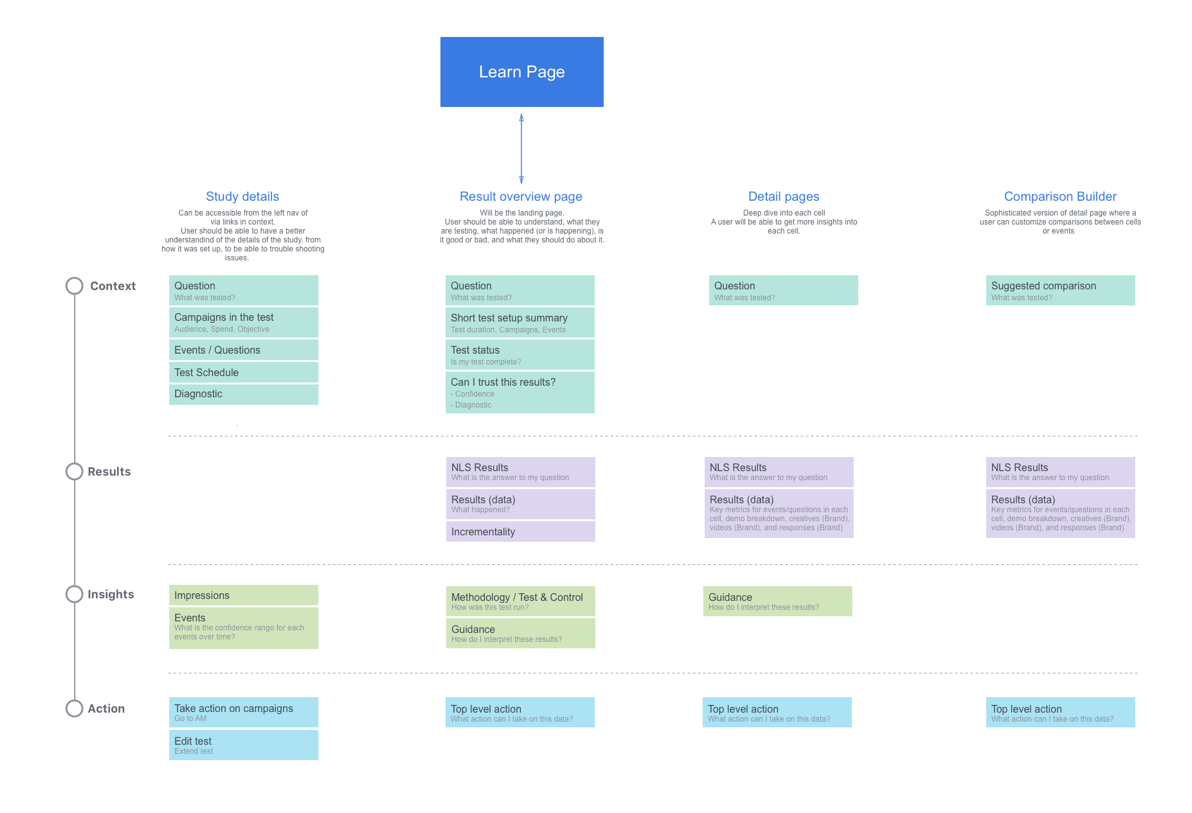Click the Methodology / Test & Control card
Screen dimensions: 1192x813
click(x=520, y=601)
